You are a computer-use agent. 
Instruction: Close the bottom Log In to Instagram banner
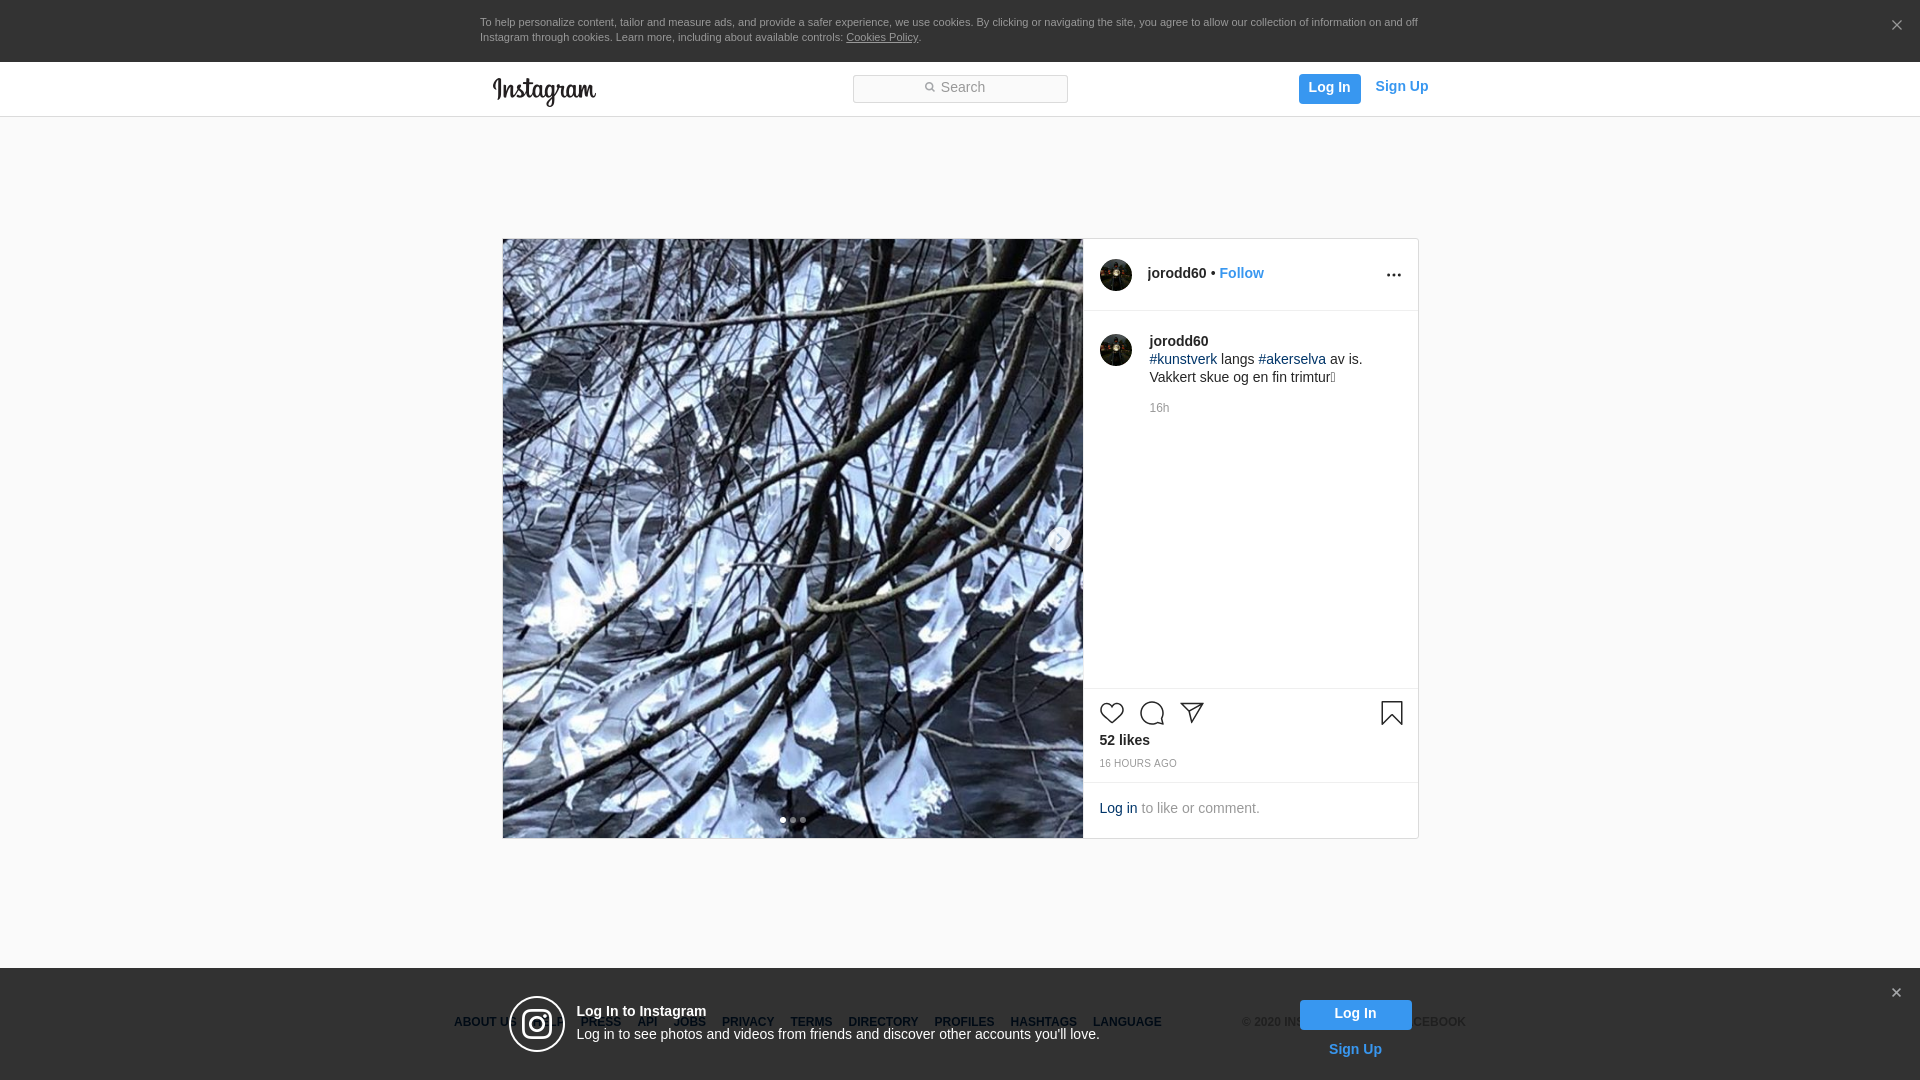1895,993
